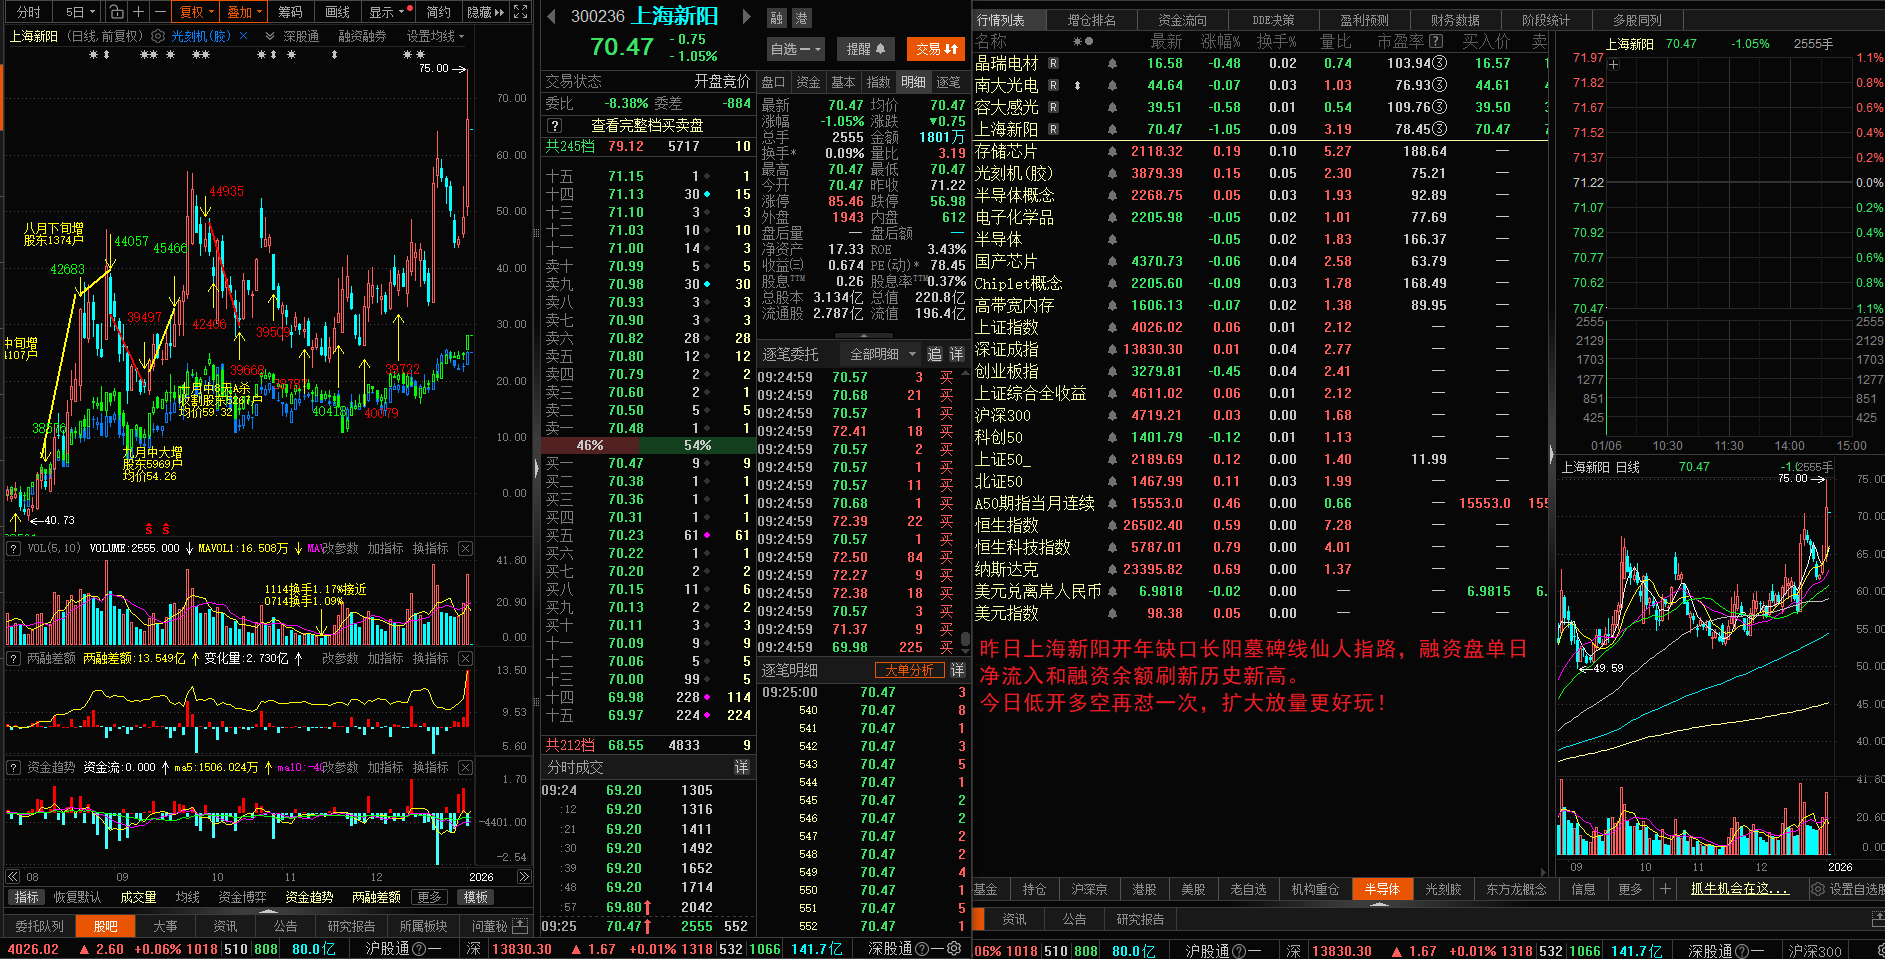Open the 所属板块 bottom tab
This screenshot has height=959, width=1885.
coord(423,926)
